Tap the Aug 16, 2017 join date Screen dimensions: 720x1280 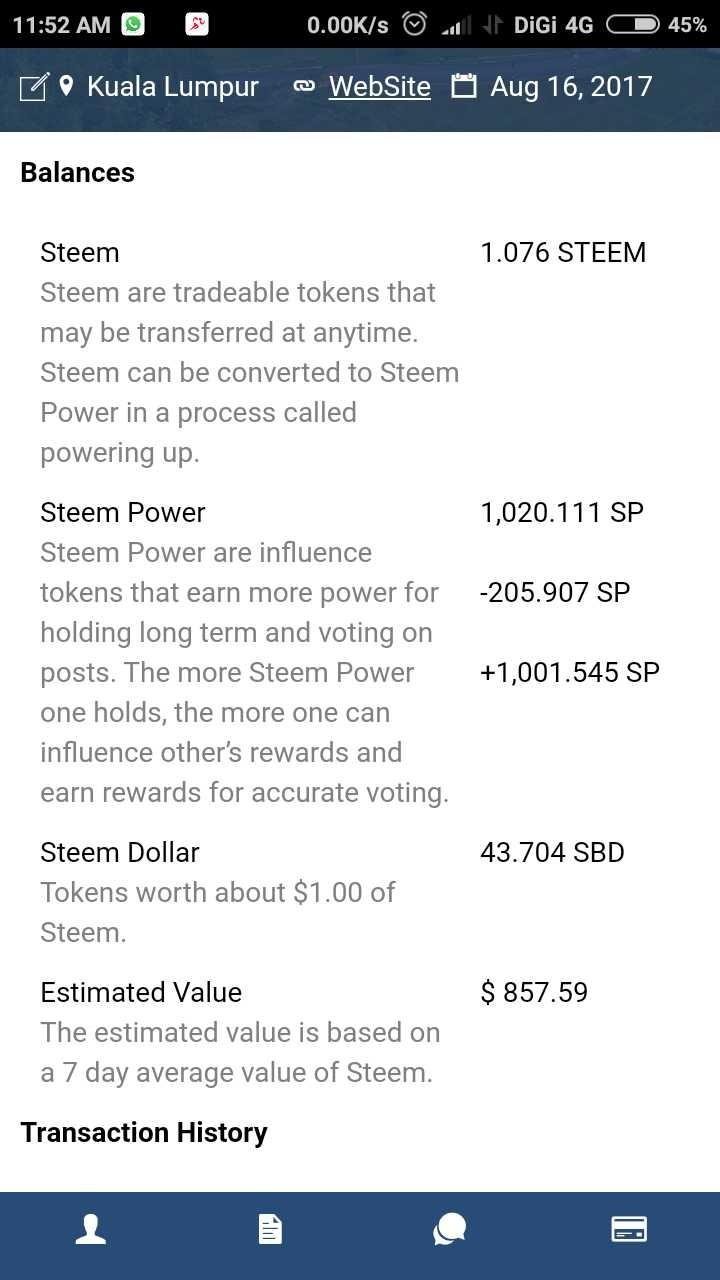[571, 87]
